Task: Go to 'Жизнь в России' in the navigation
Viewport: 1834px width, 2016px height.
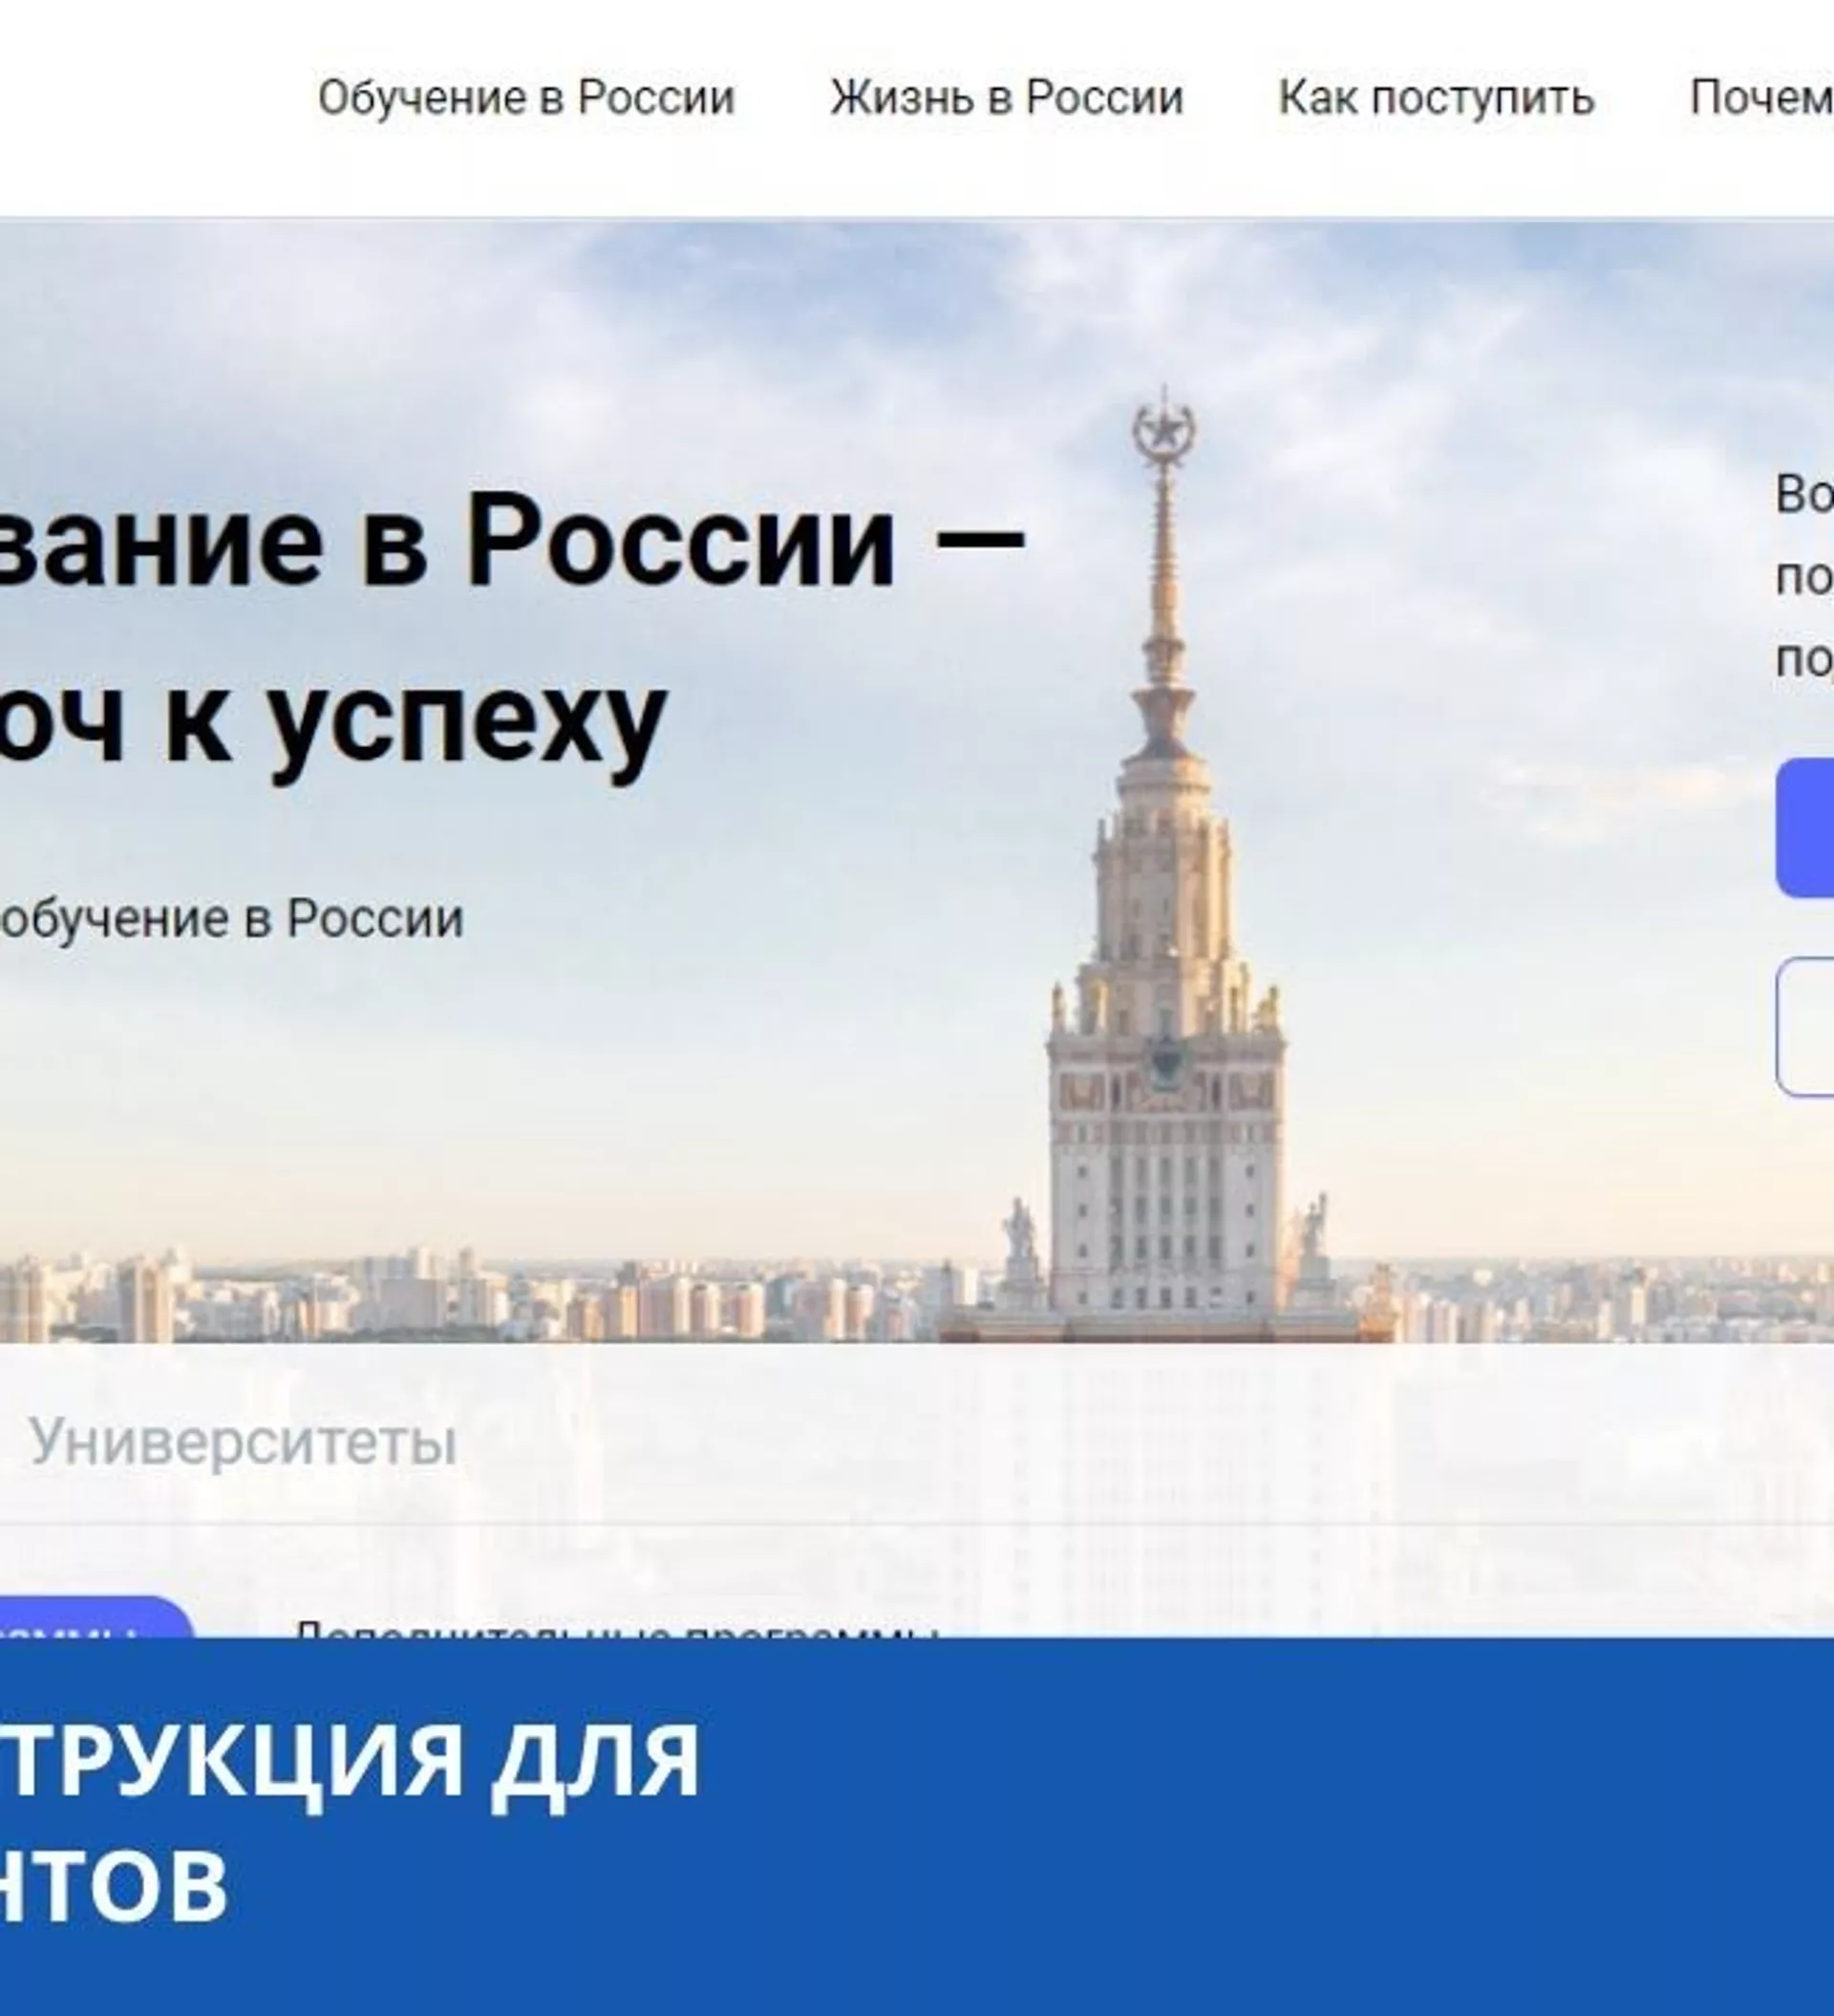Action: pyautogui.click(x=1006, y=98)
